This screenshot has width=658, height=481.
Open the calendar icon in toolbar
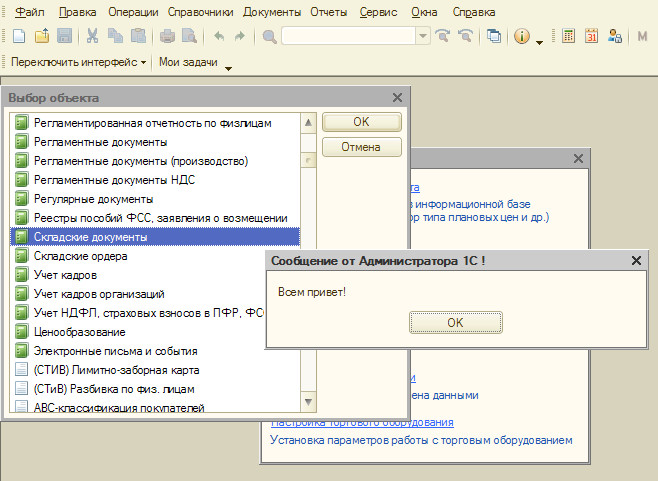[x=591, y=37]
